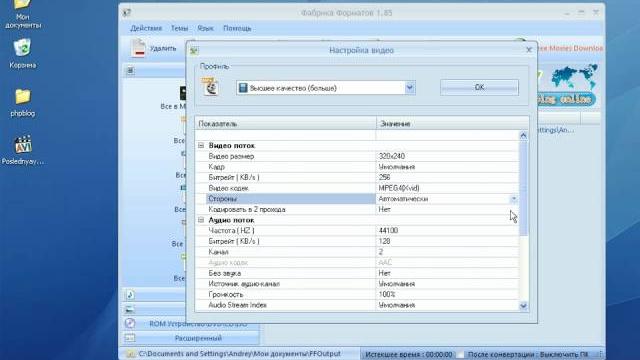Viewport: 640px width, 360px height.
Task: Open the Помощь menu
Action: pos(237,28)
